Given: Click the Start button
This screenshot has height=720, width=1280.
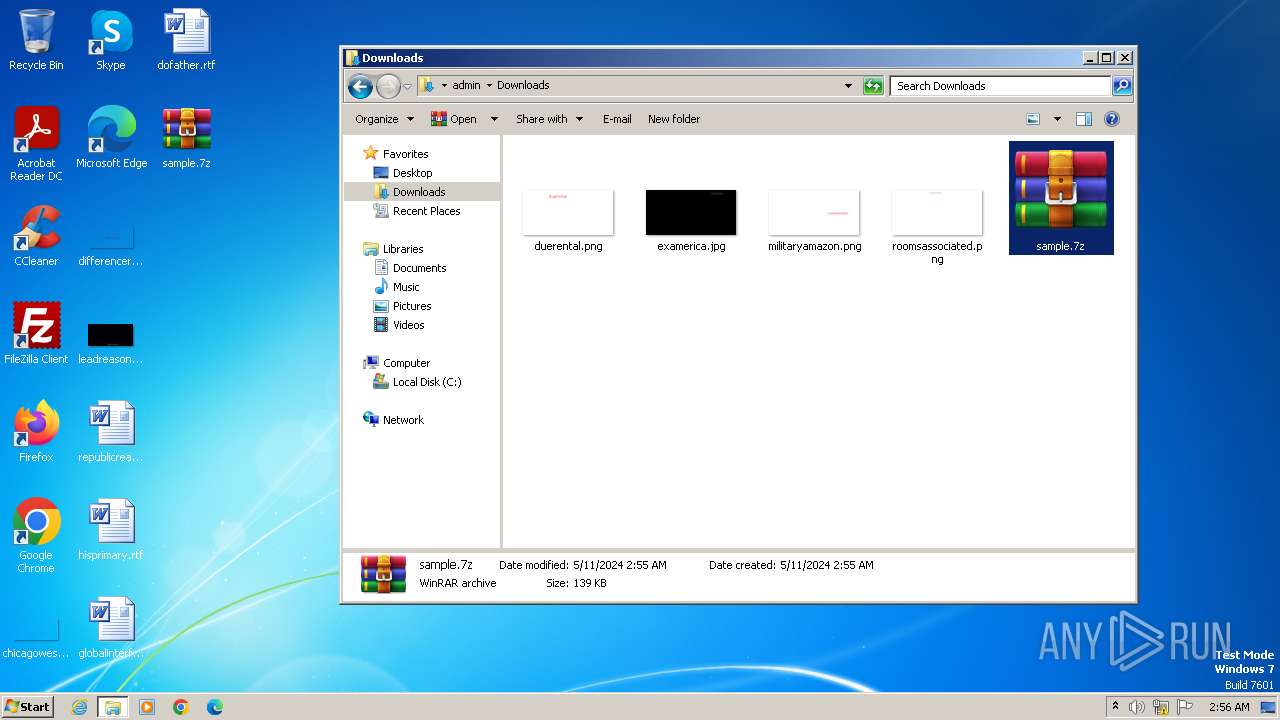Looking at the screenshot, I should 27,707.
